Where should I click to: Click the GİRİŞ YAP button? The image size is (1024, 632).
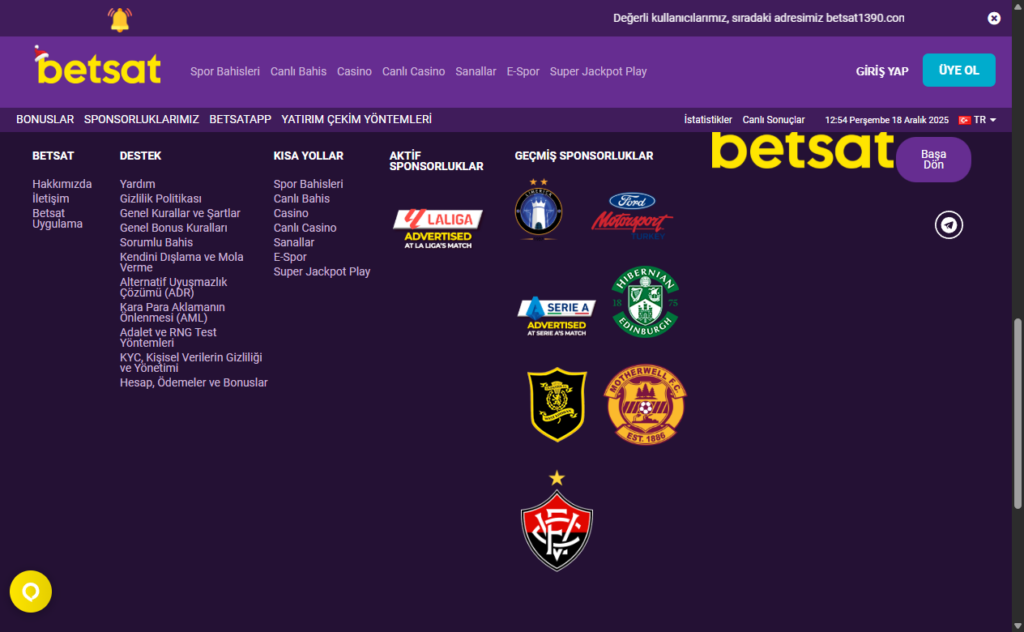coord(882,71)
